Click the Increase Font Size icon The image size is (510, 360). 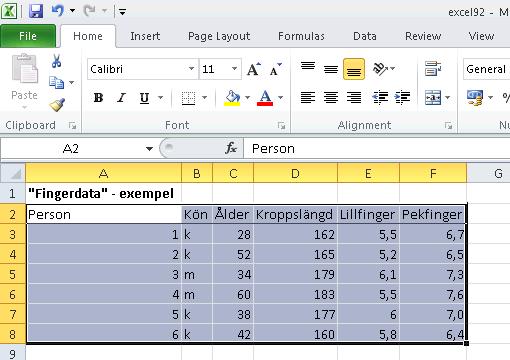point(254,69)
